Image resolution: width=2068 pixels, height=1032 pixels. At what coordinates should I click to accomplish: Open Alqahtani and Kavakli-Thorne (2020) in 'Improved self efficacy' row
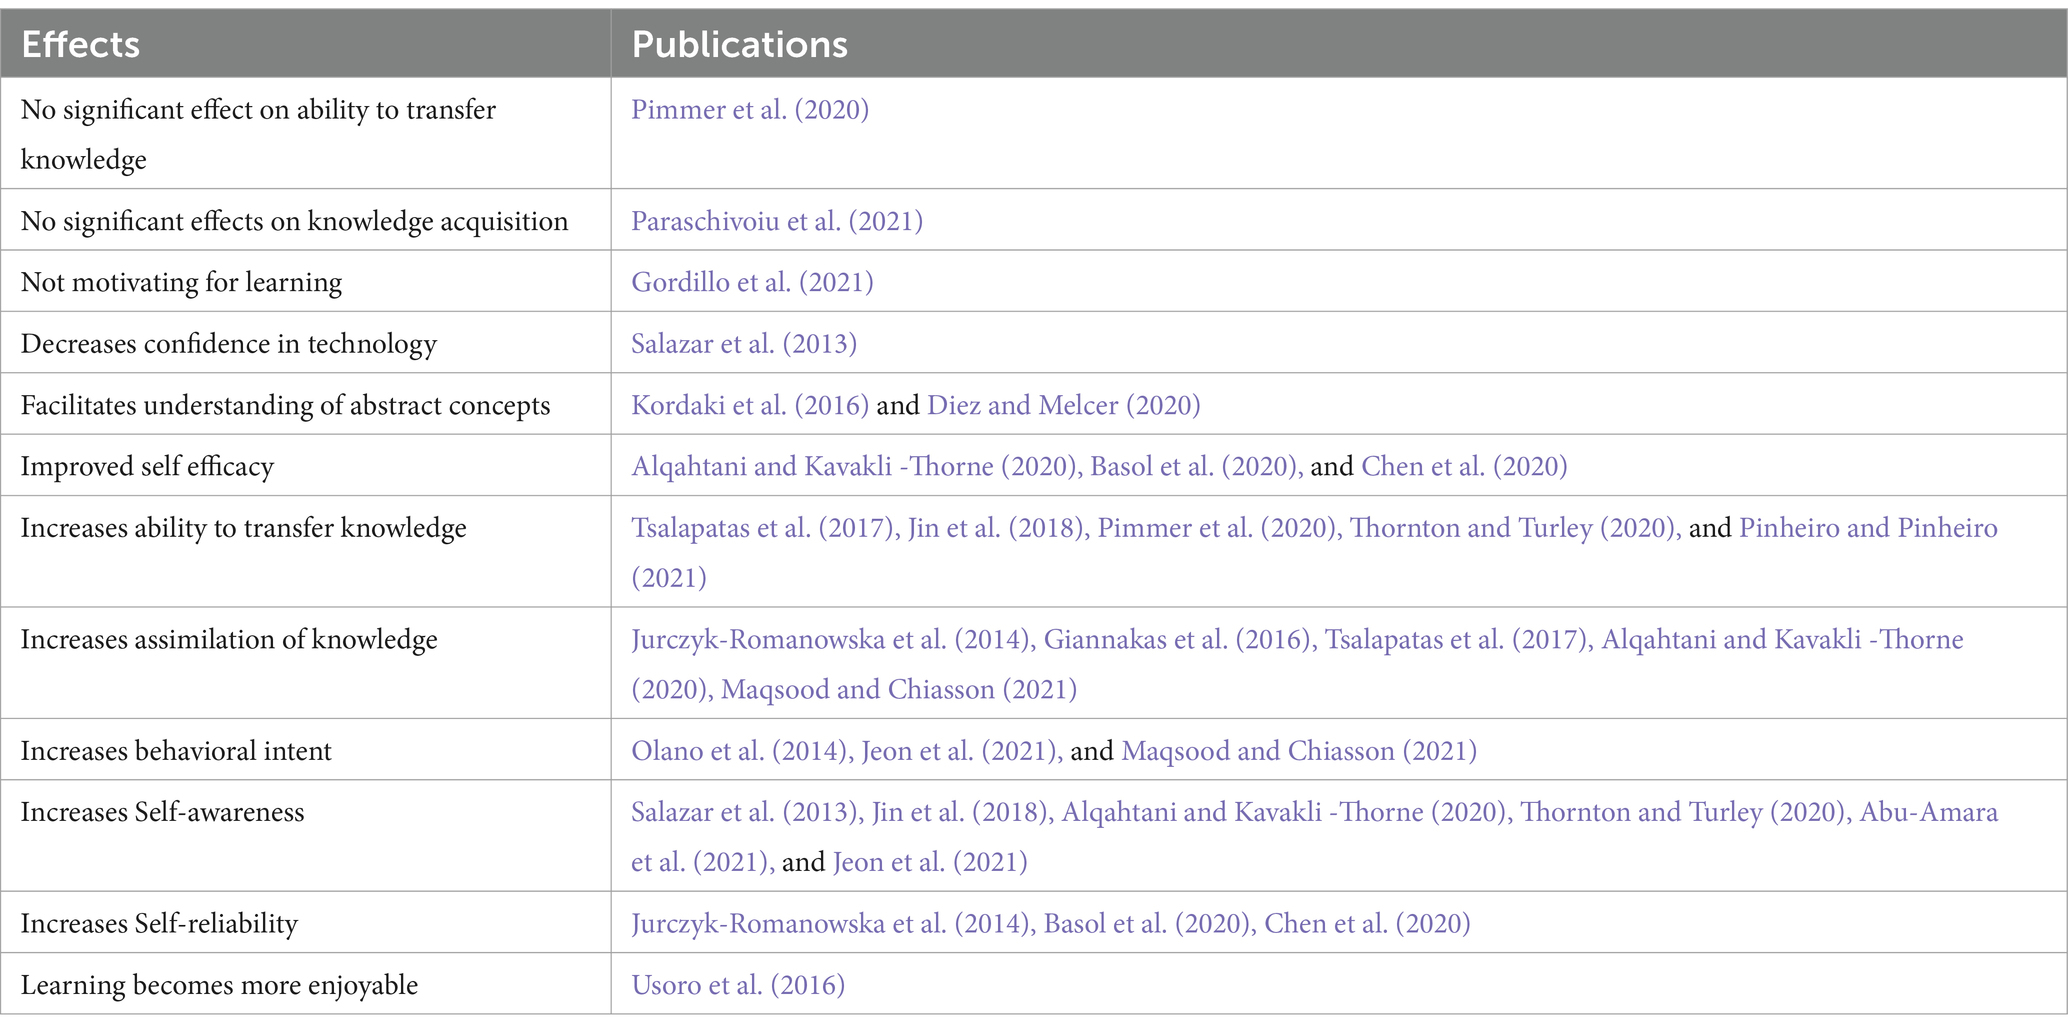853,467
